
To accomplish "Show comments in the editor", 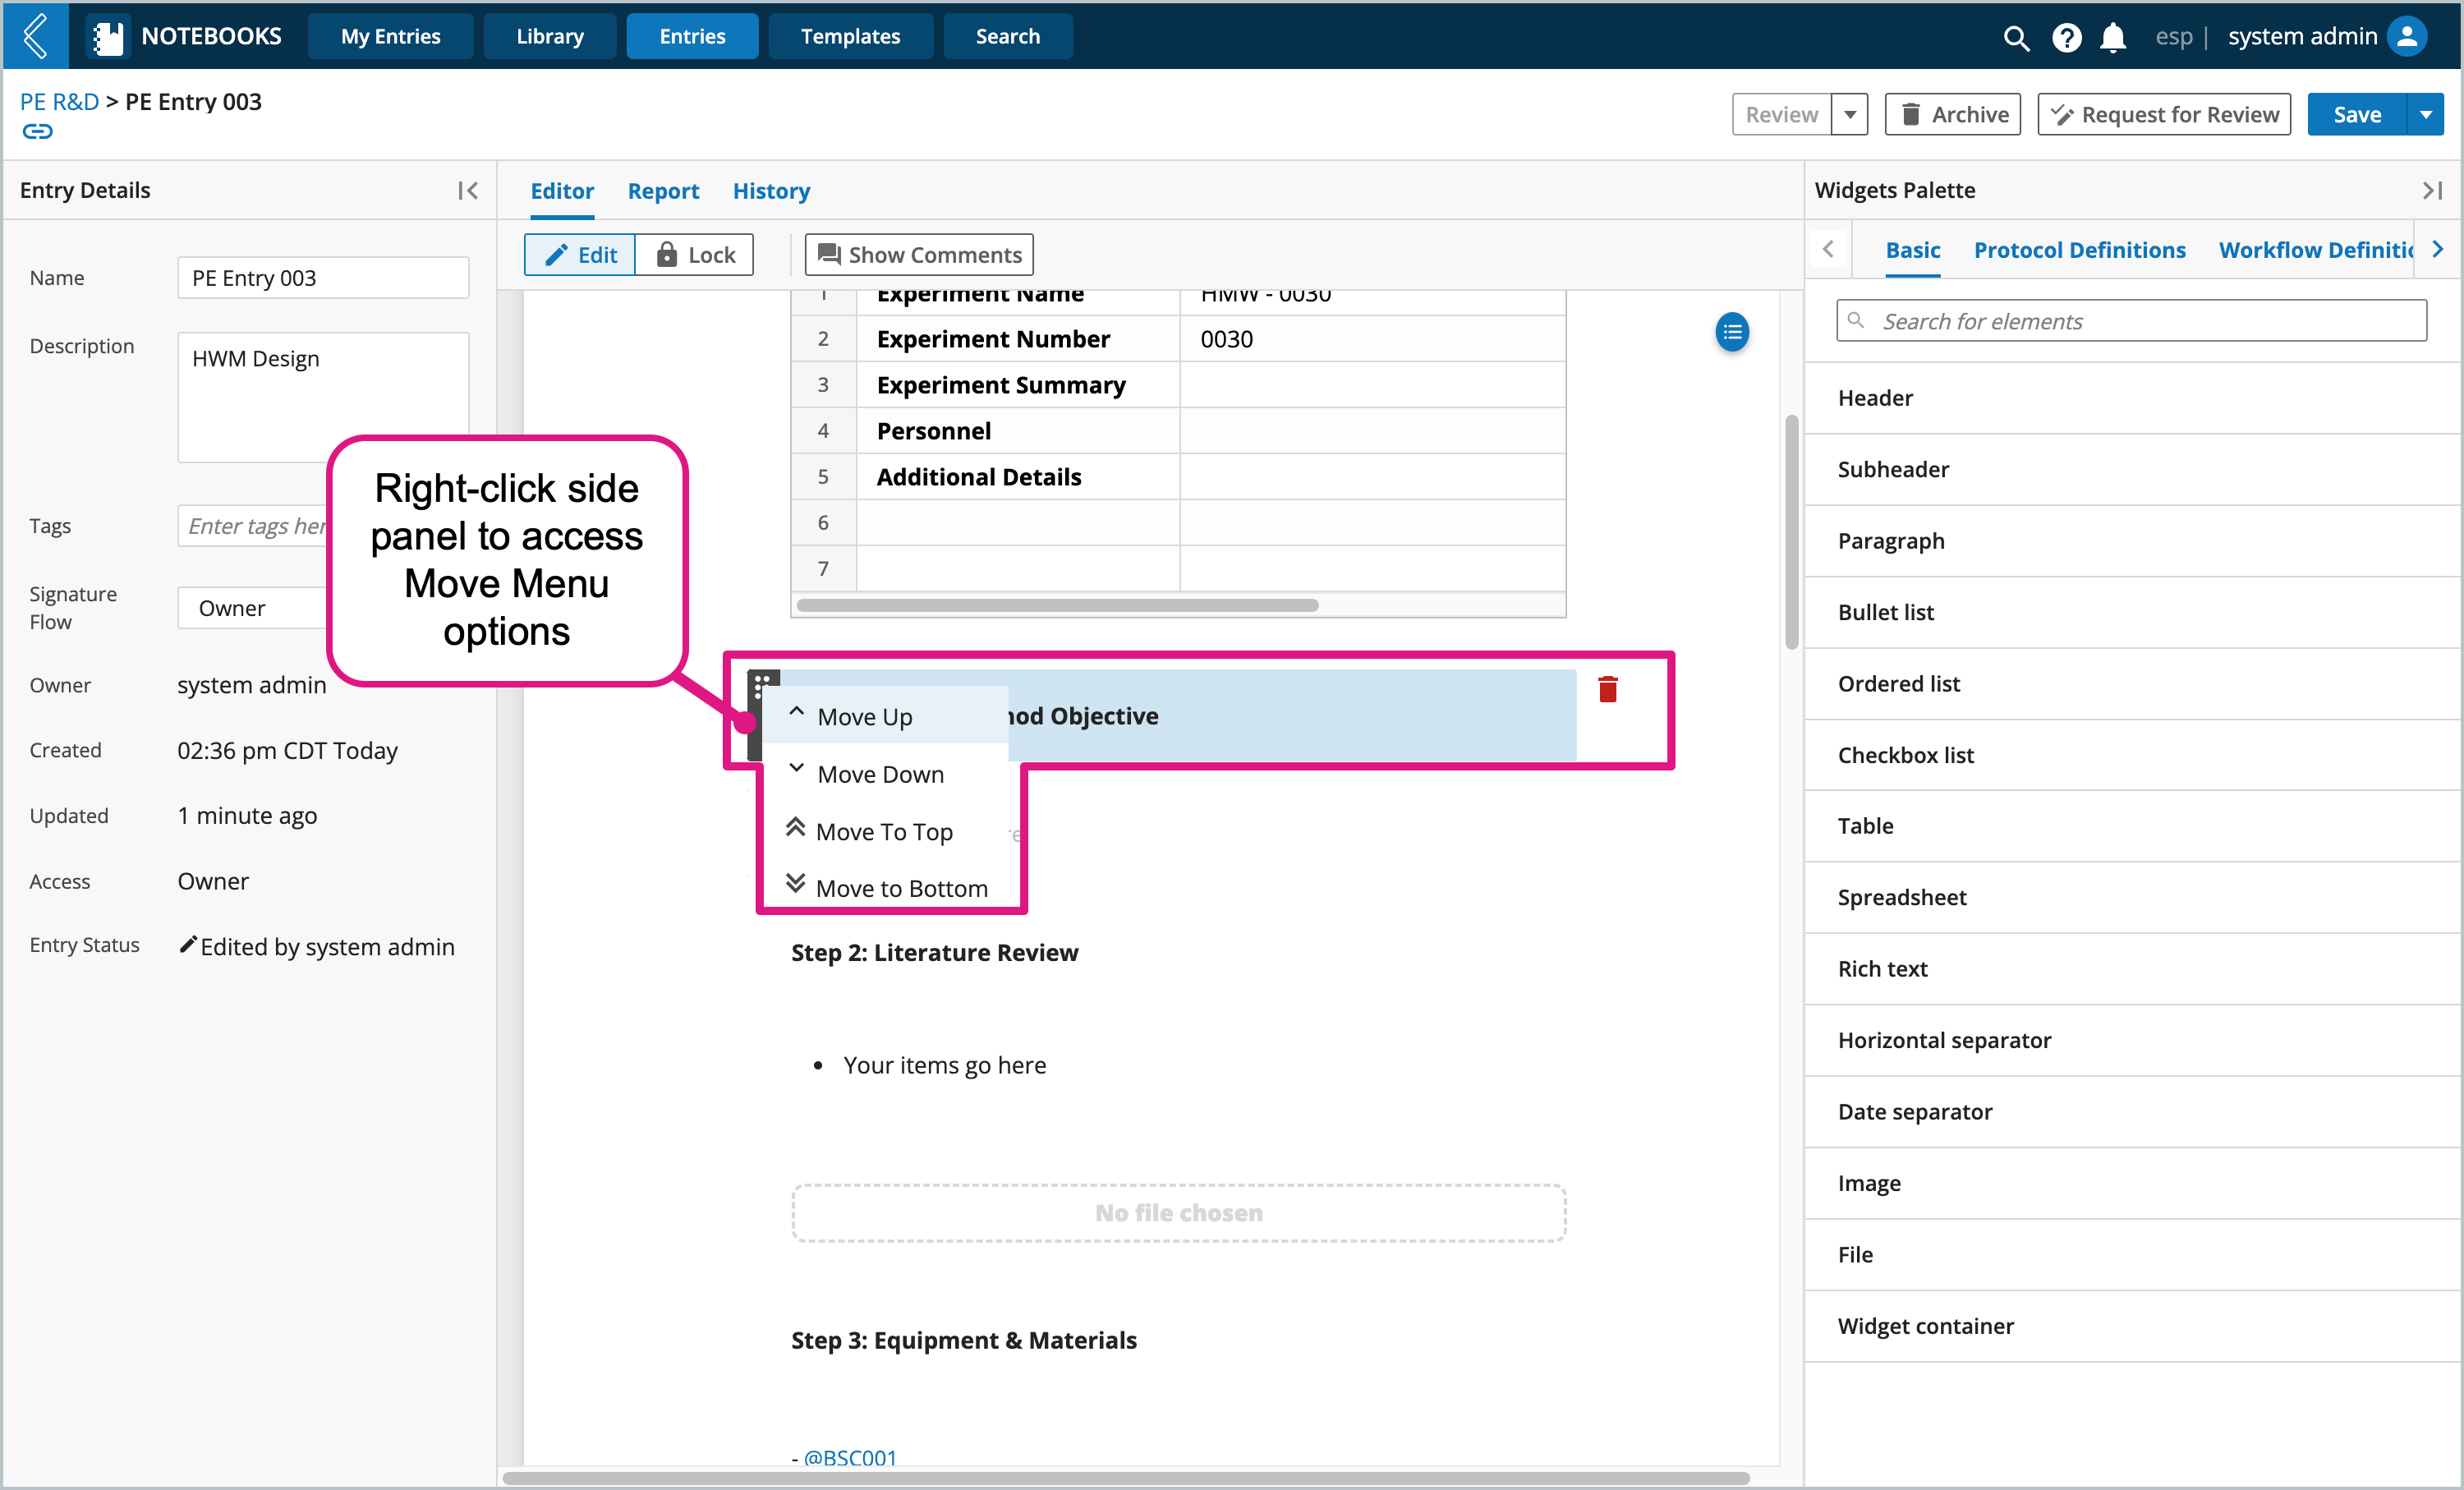I will tap(919, 255).
